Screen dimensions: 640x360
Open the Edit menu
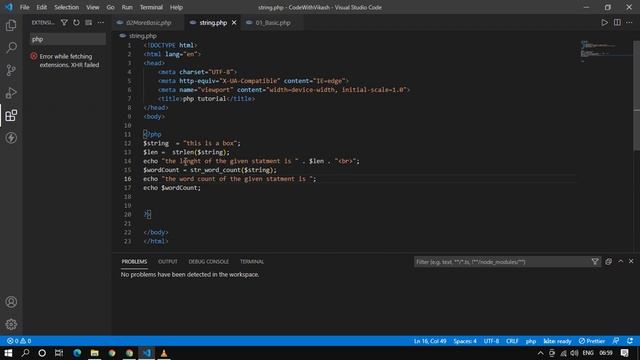42,7
